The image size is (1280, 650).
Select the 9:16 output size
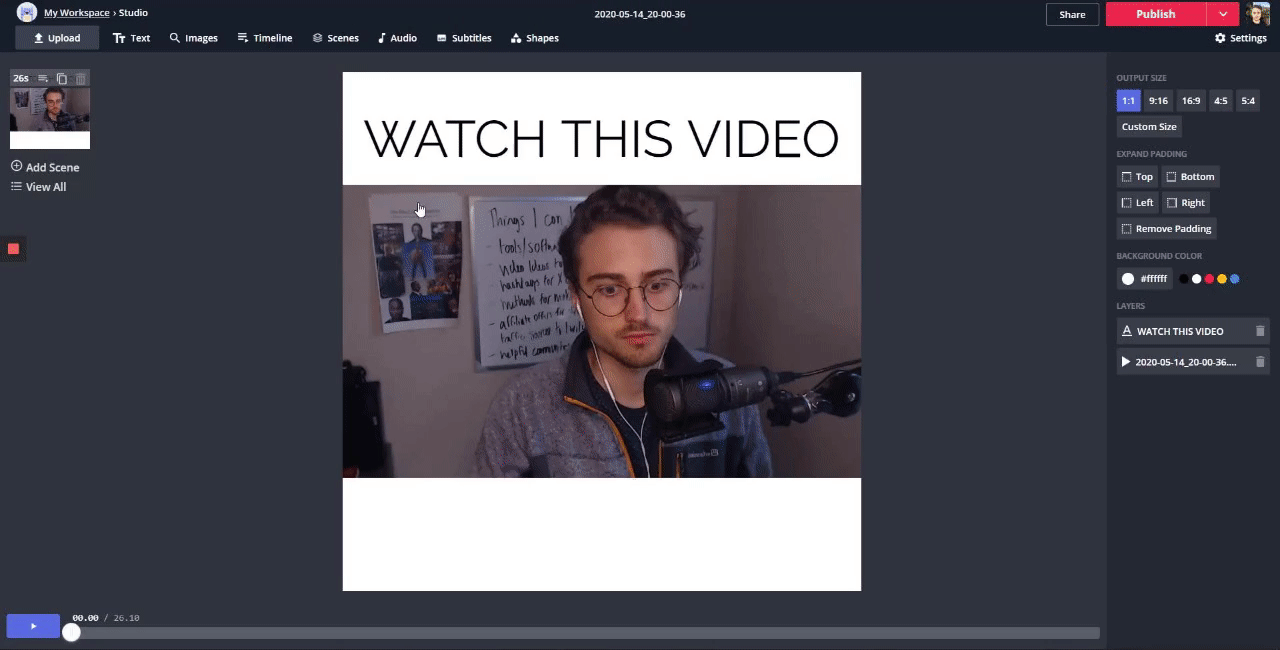[x=1158, y=100]
